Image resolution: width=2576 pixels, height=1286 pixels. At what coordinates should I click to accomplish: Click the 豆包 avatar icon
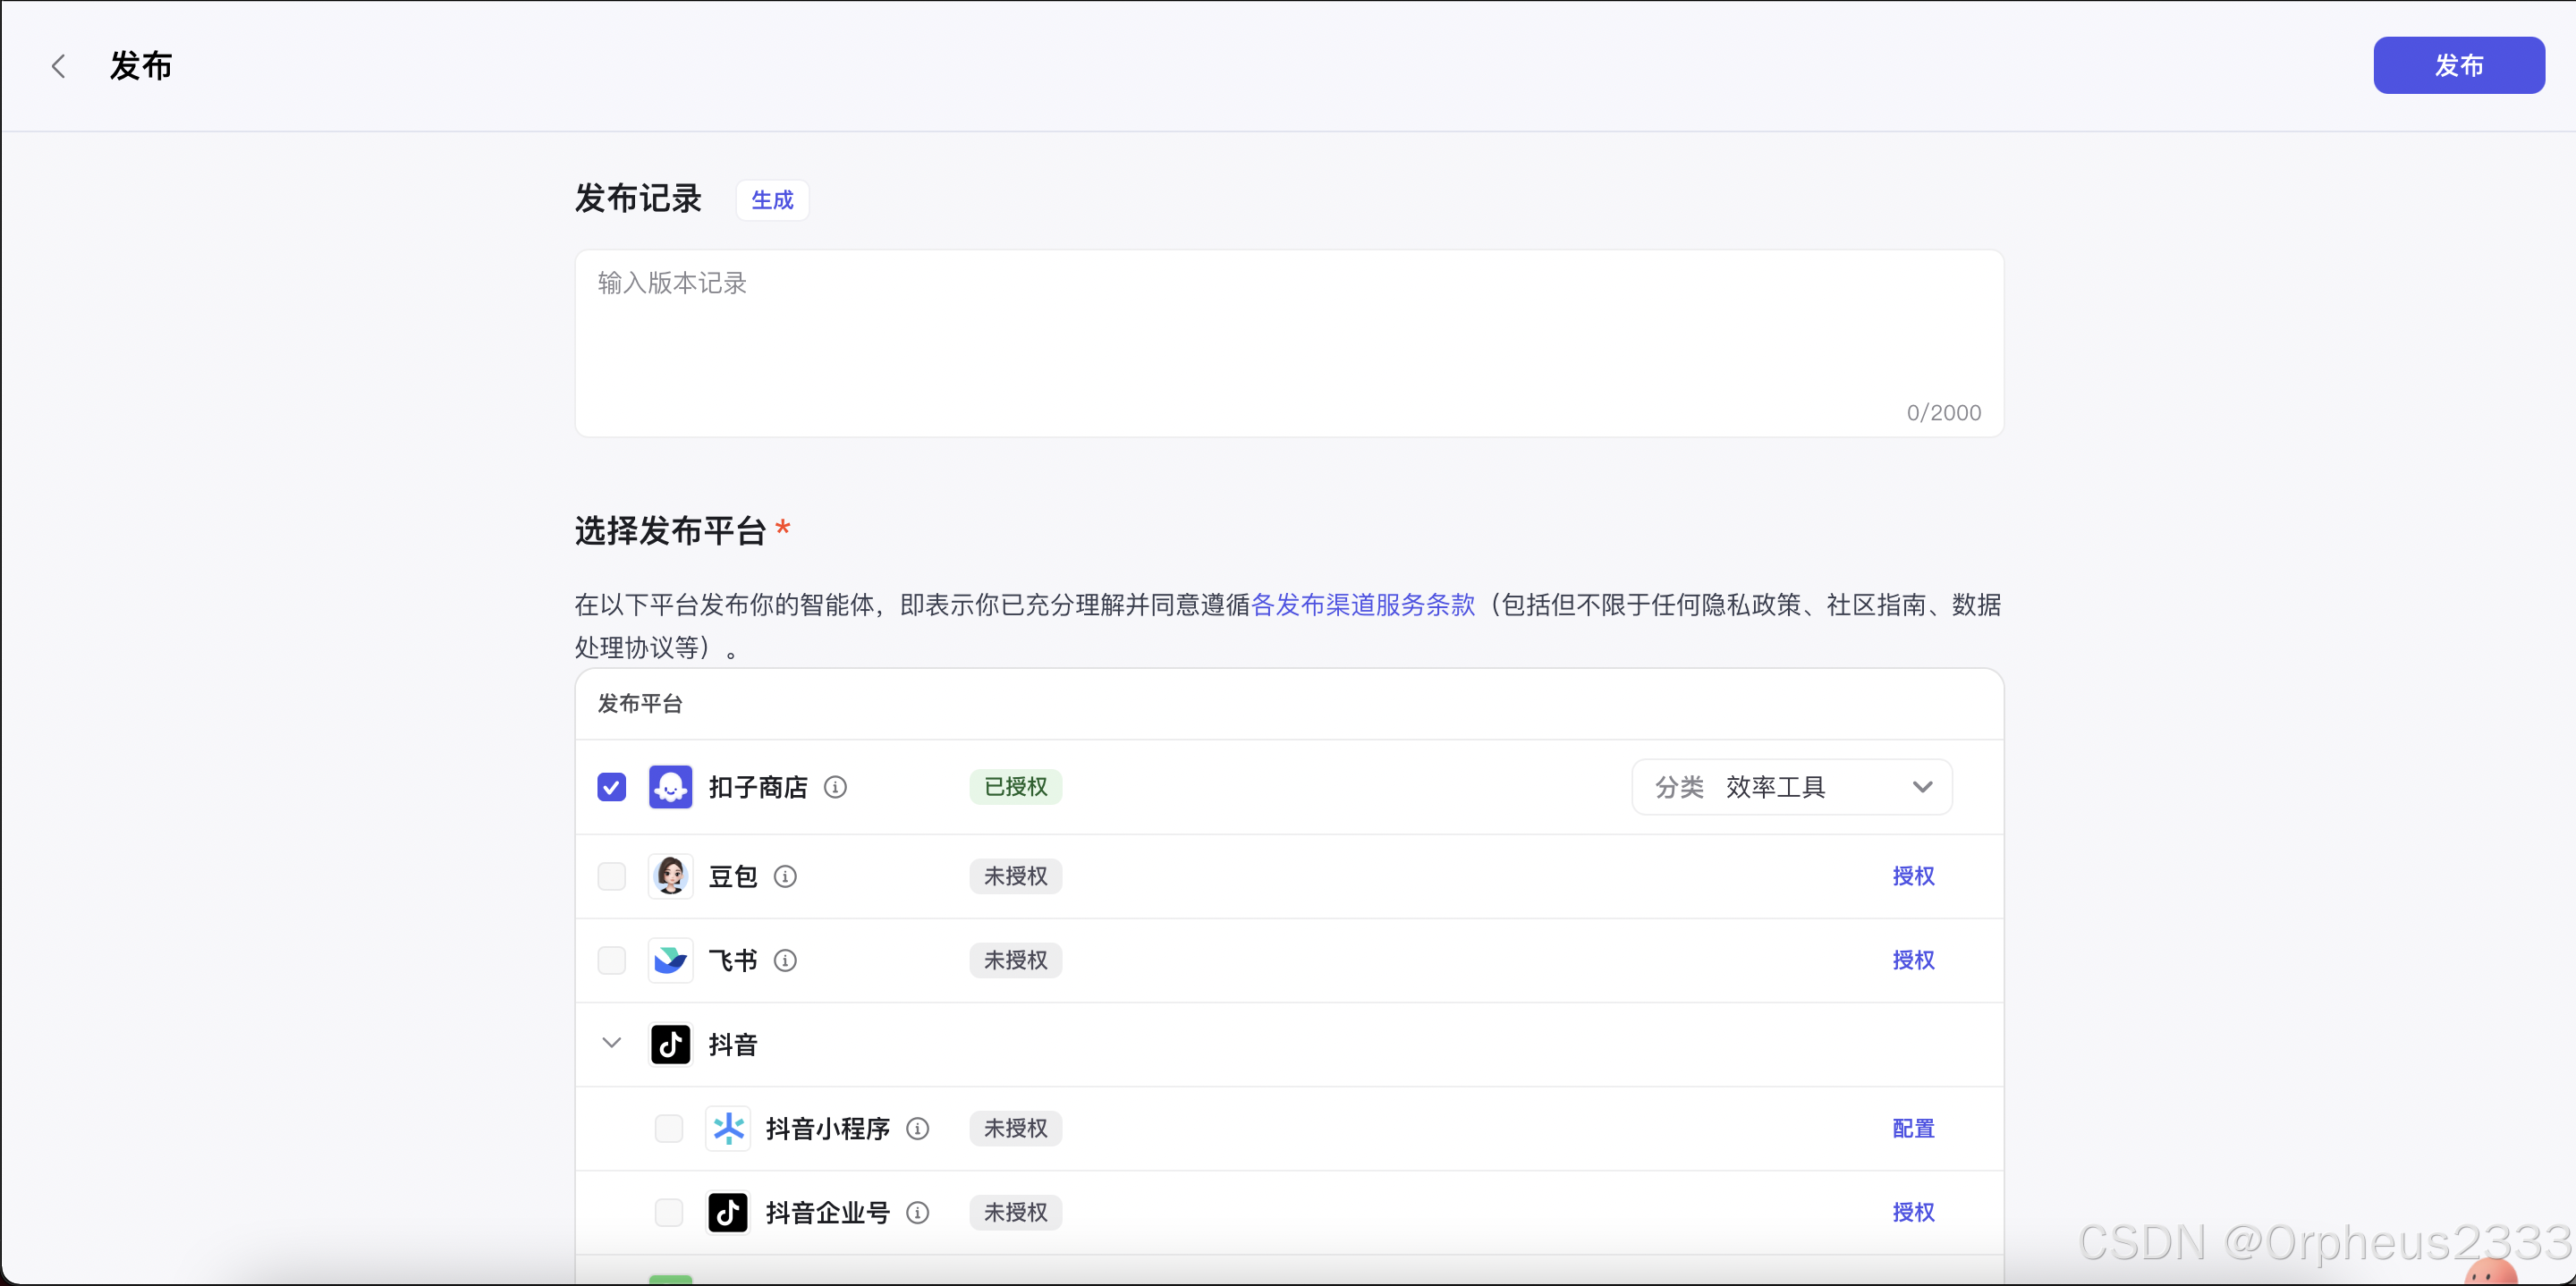(670, 876)
